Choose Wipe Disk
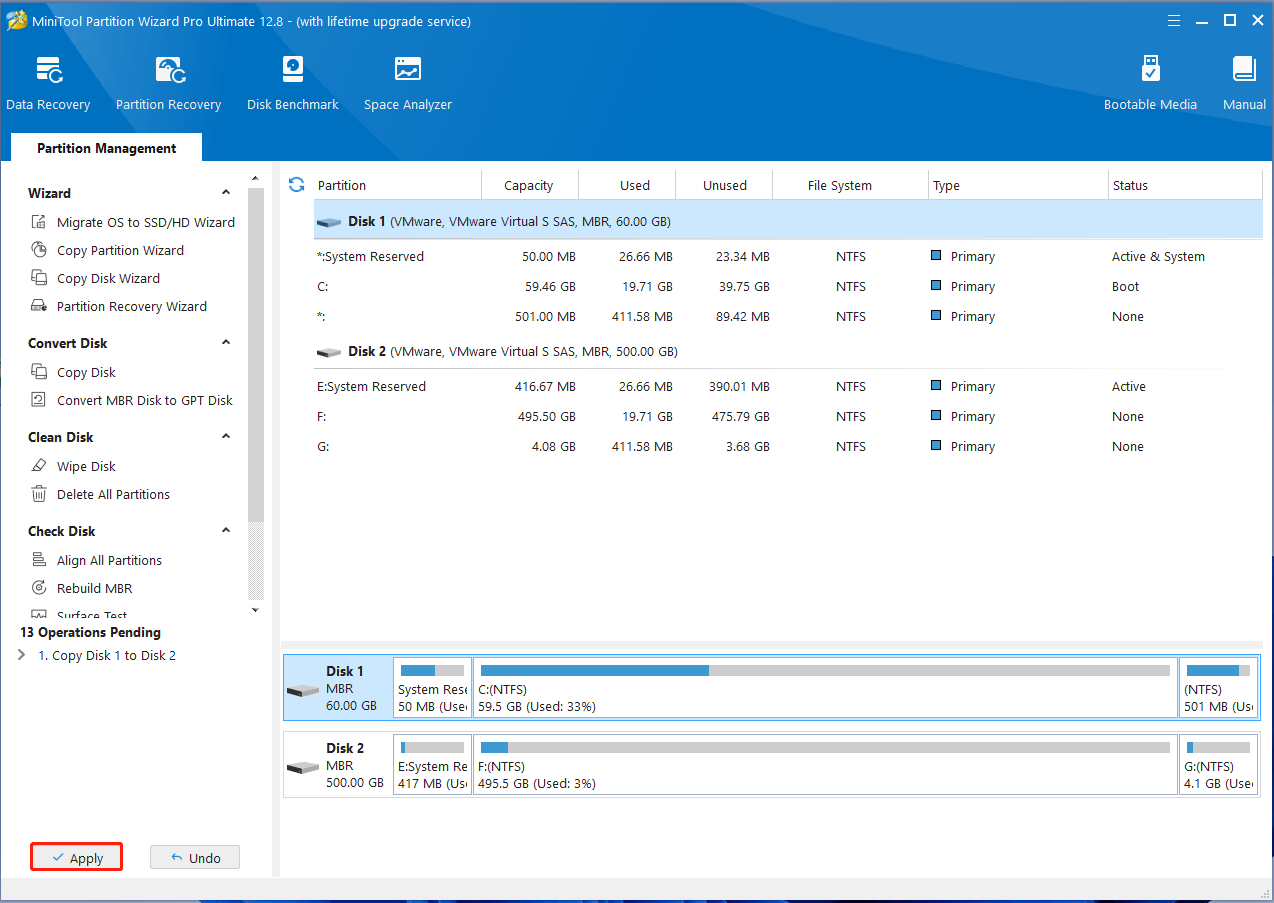The image size is (1274, 903). pyautogui.click(x=73, y=466)
